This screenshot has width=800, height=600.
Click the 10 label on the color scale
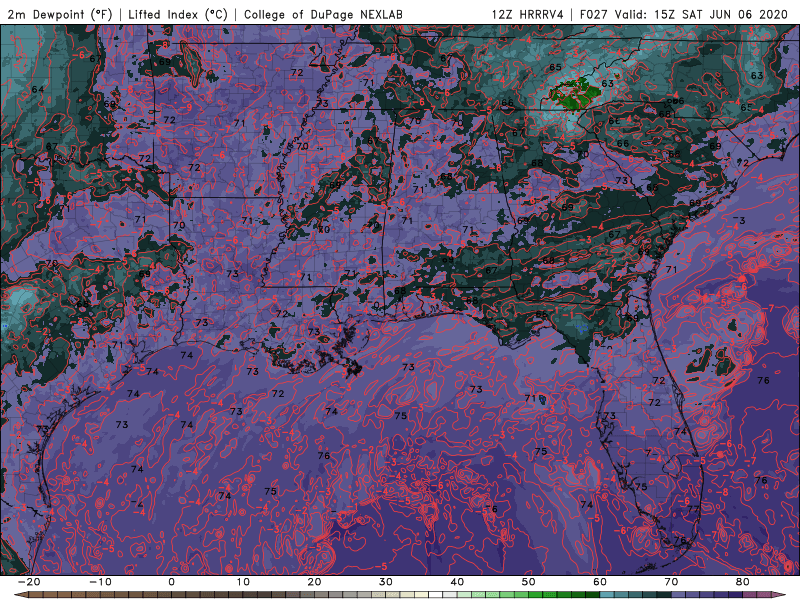pyautogui.click(x=243, y=582)
